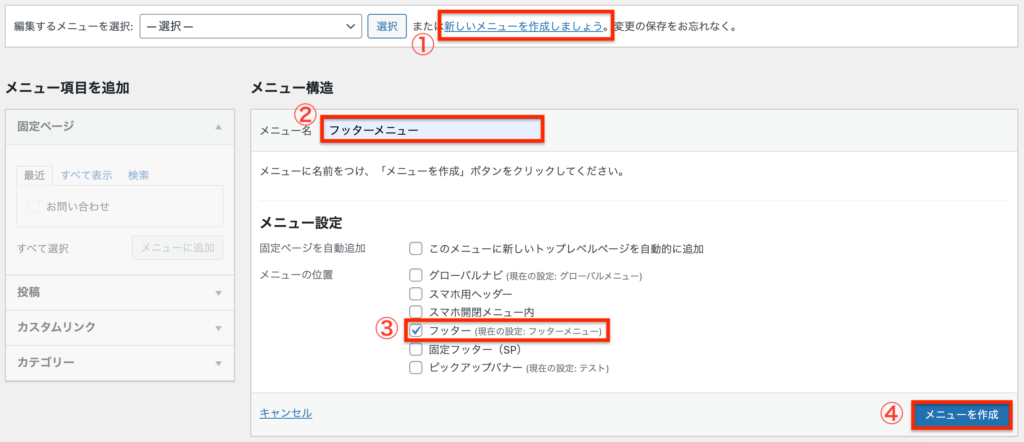
Task: Check the お問い合わせ page checkbox
Action: (x=34, y=207)
